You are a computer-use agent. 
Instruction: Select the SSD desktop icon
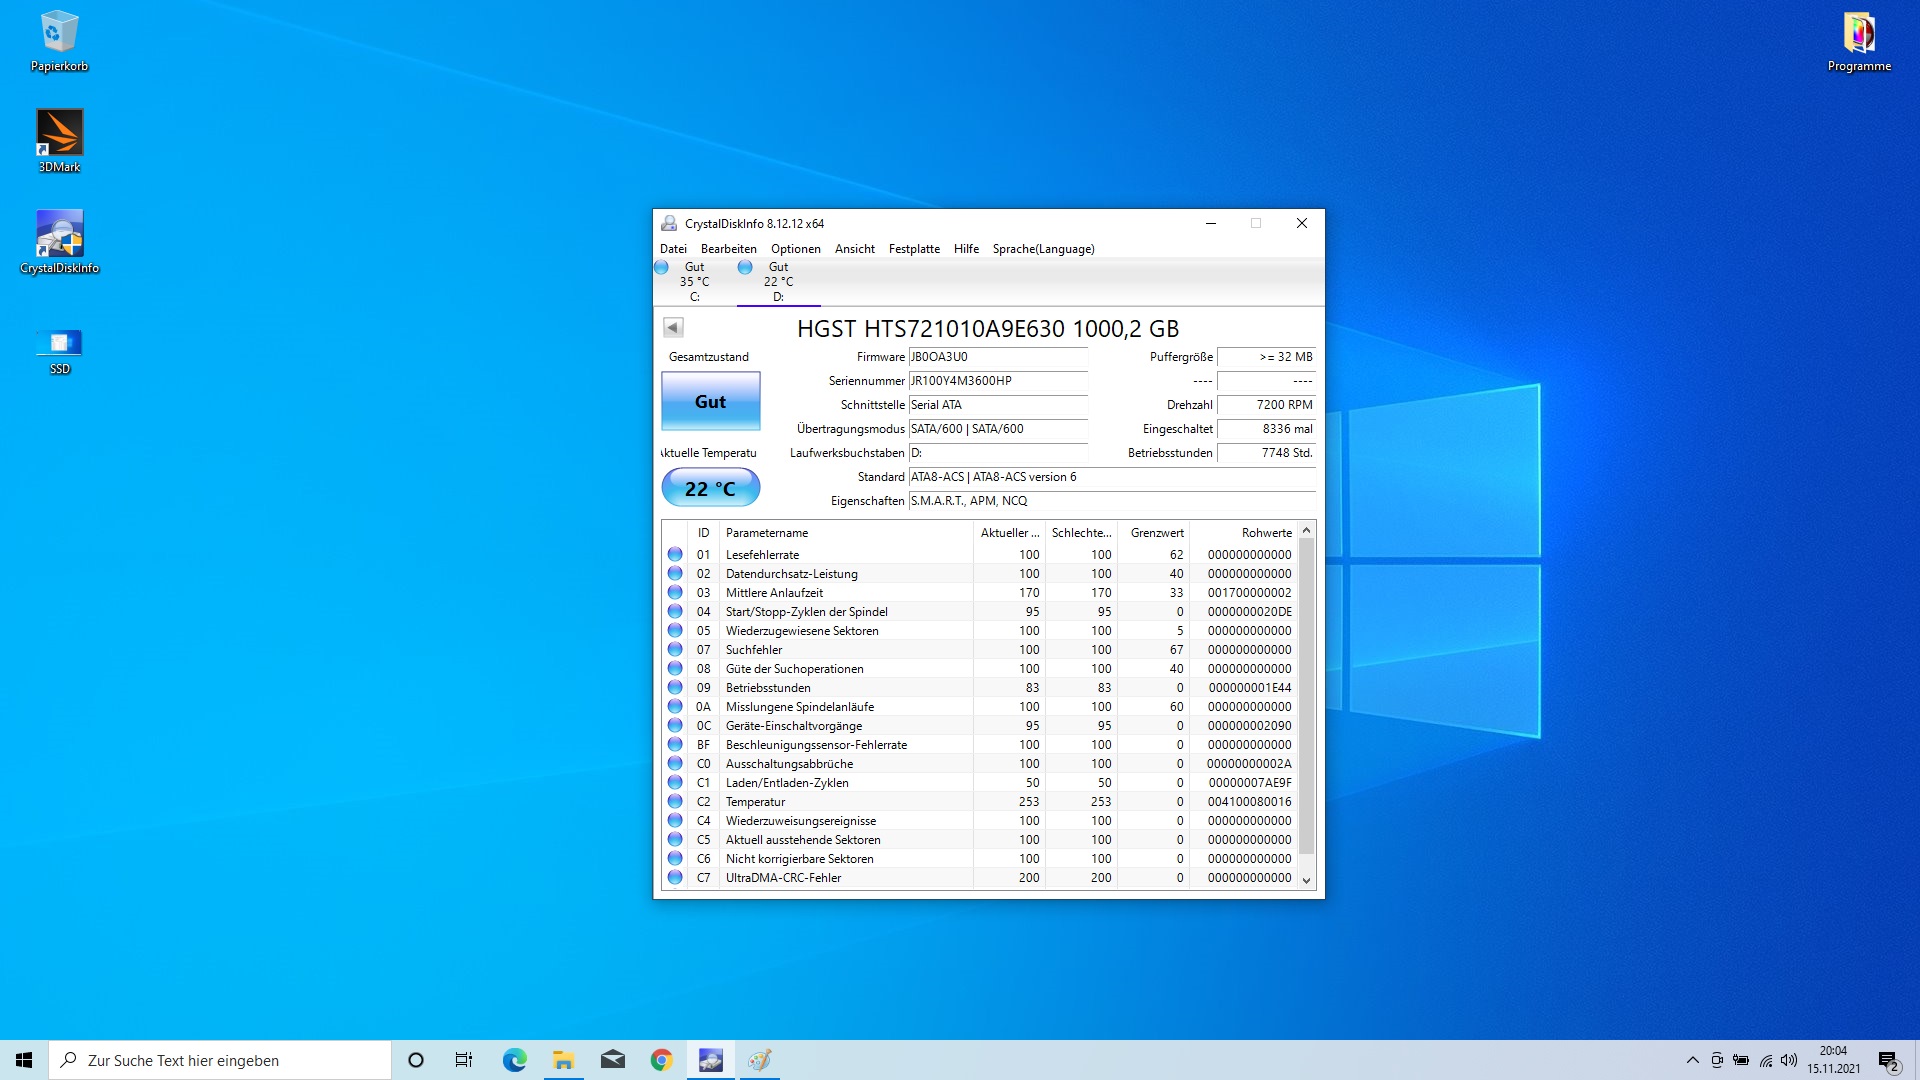59,351
